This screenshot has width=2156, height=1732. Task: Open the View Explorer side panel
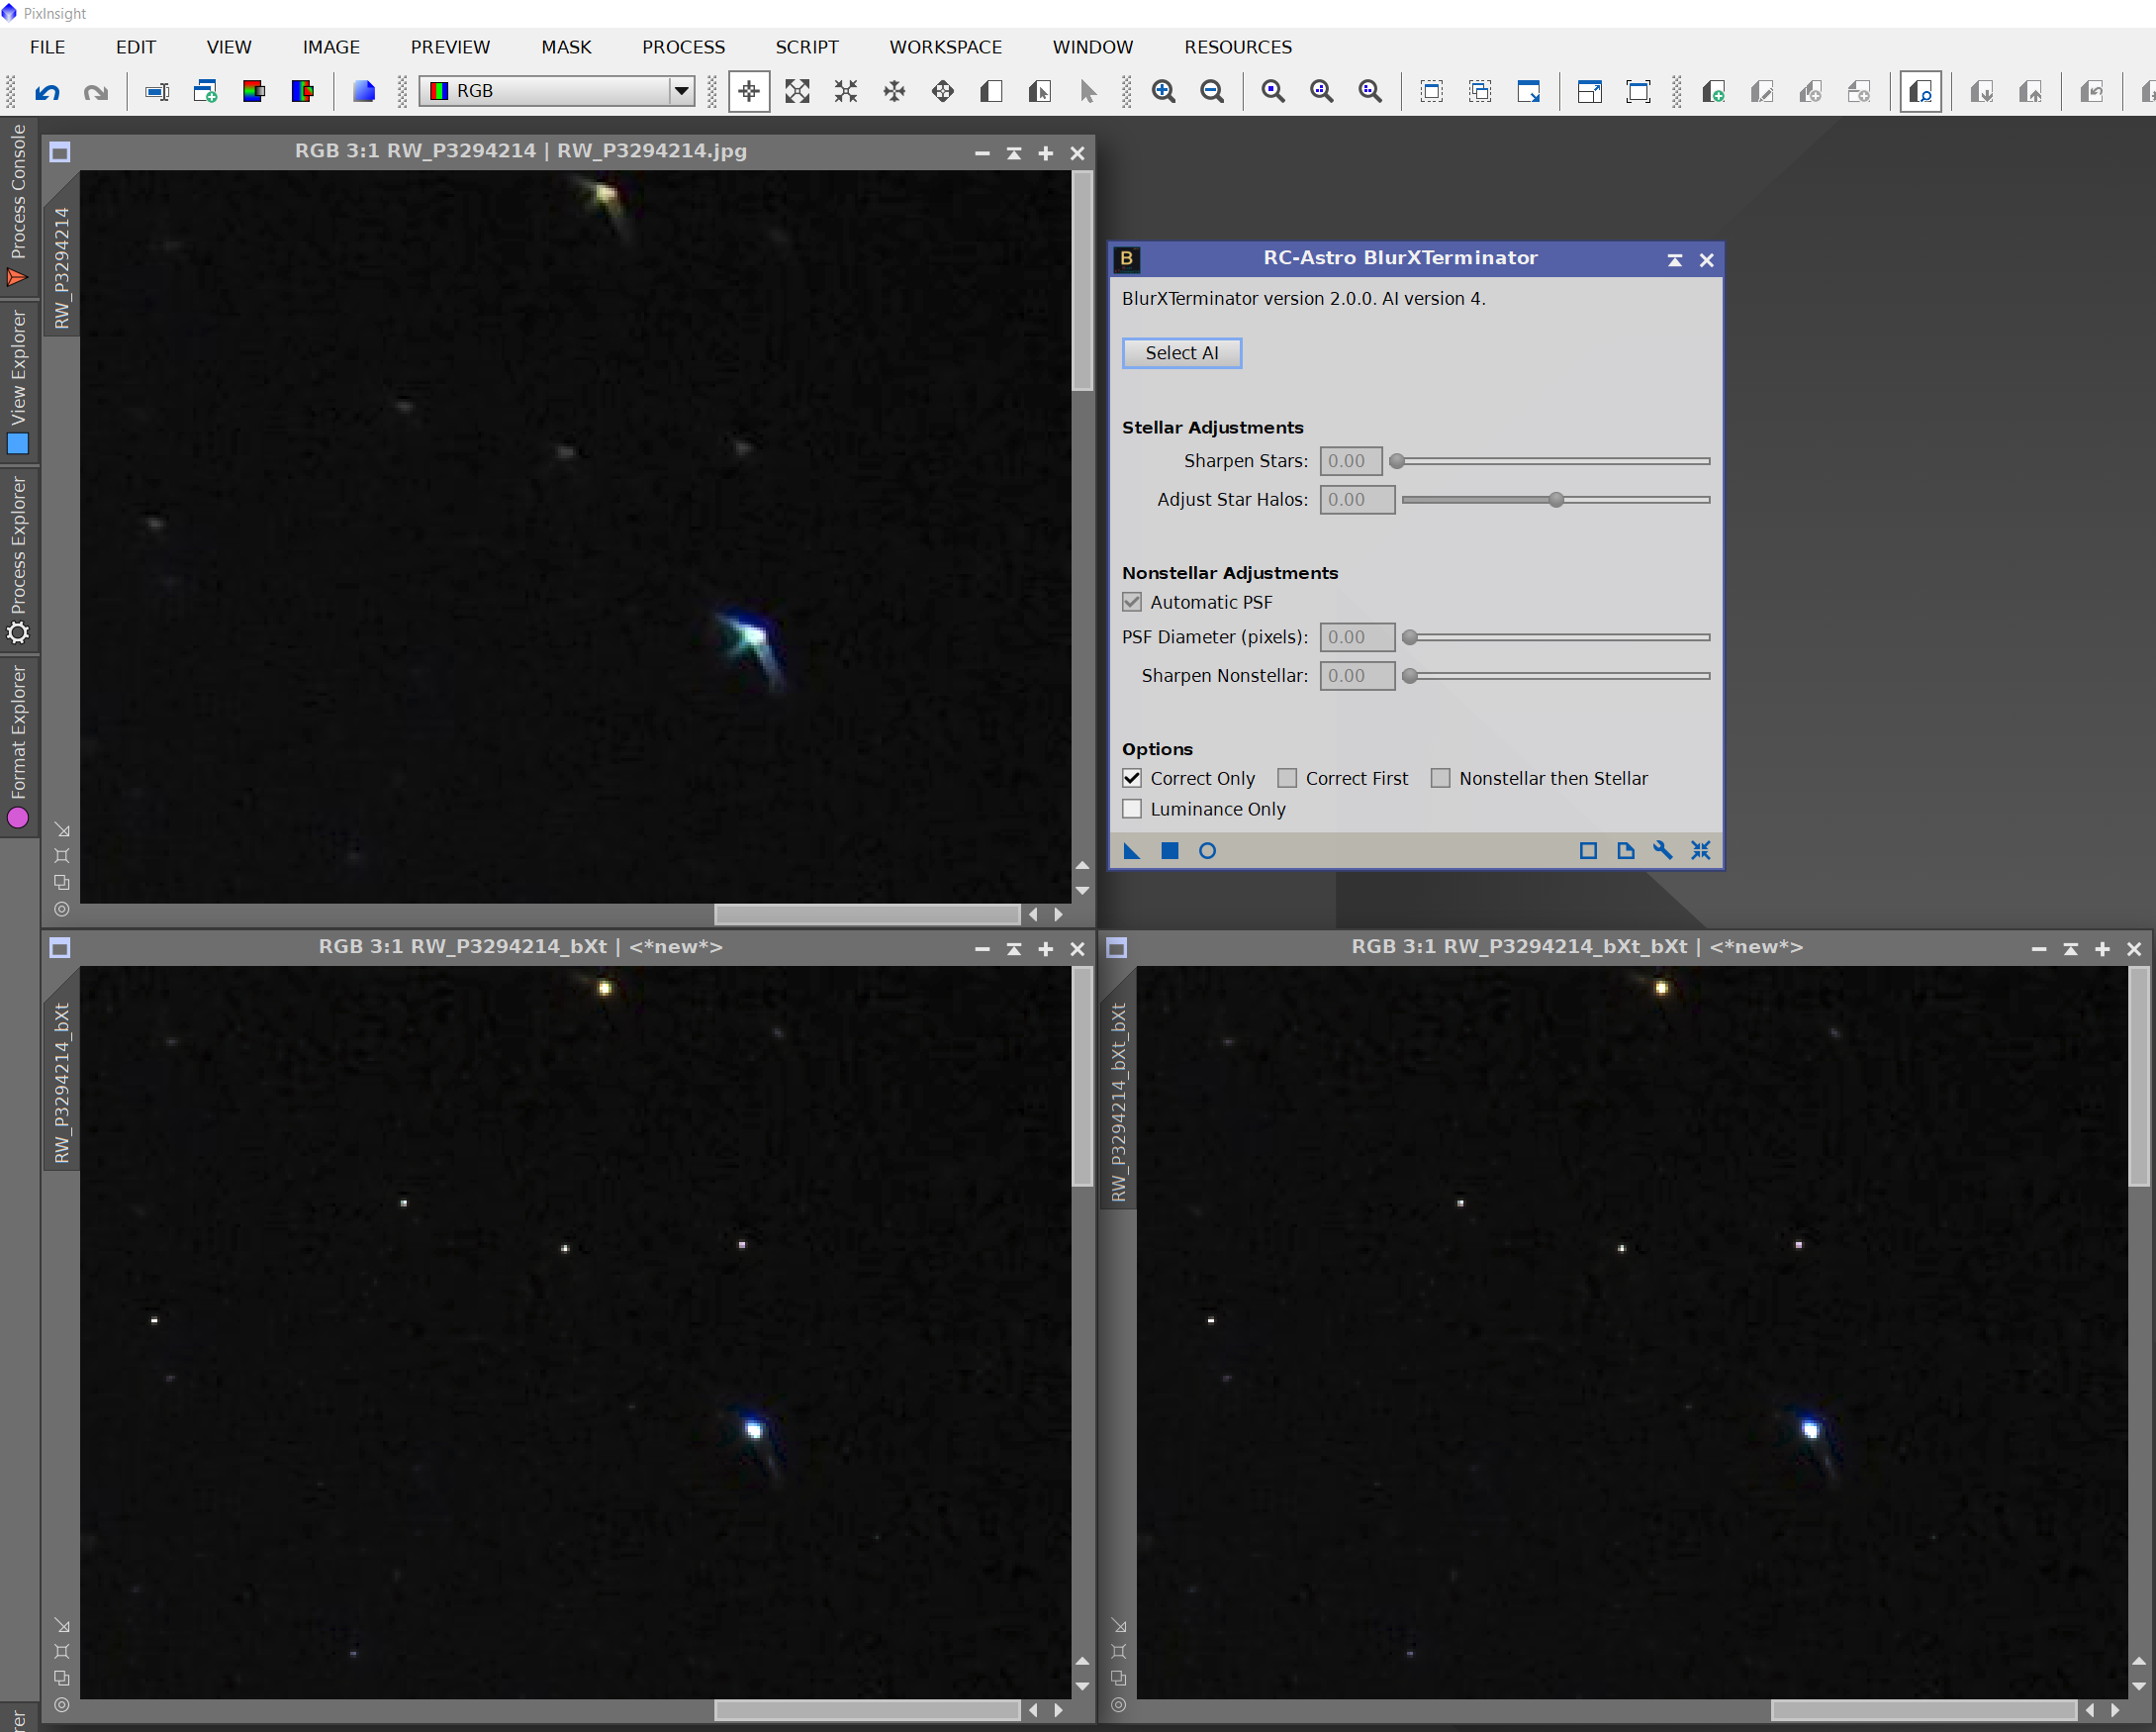18,381
